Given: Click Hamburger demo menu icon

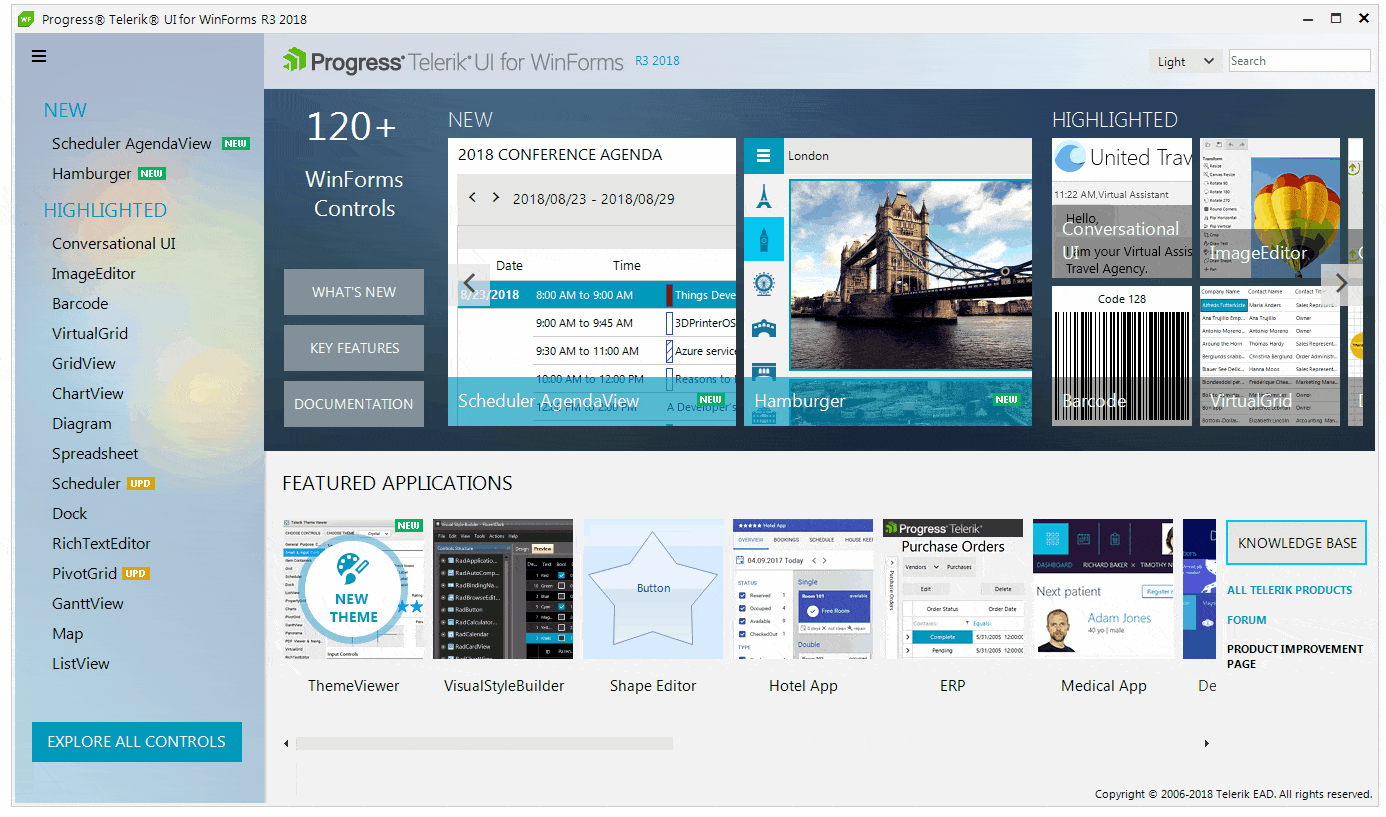Looking at the screenshot, I should pyautogui.click(x=763, y=156).
